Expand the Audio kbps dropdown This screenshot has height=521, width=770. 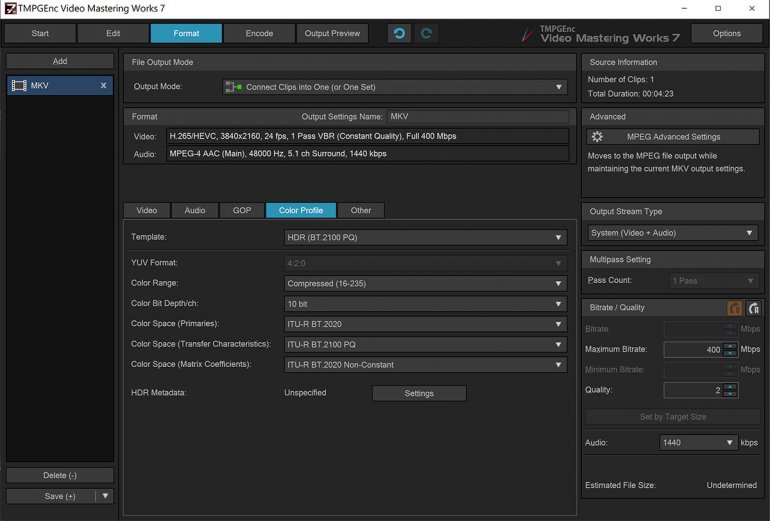coord(698,442)
